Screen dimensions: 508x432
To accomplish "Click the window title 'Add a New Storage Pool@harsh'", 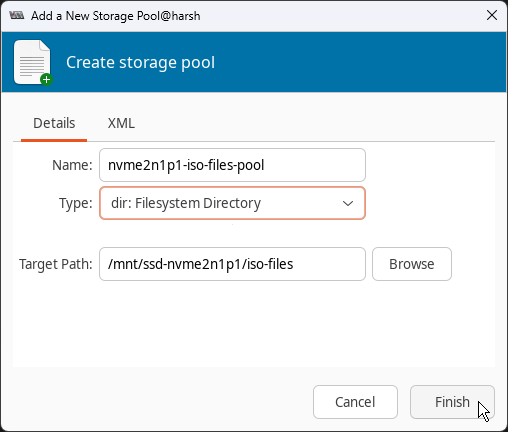I will [x=116, y=16].
